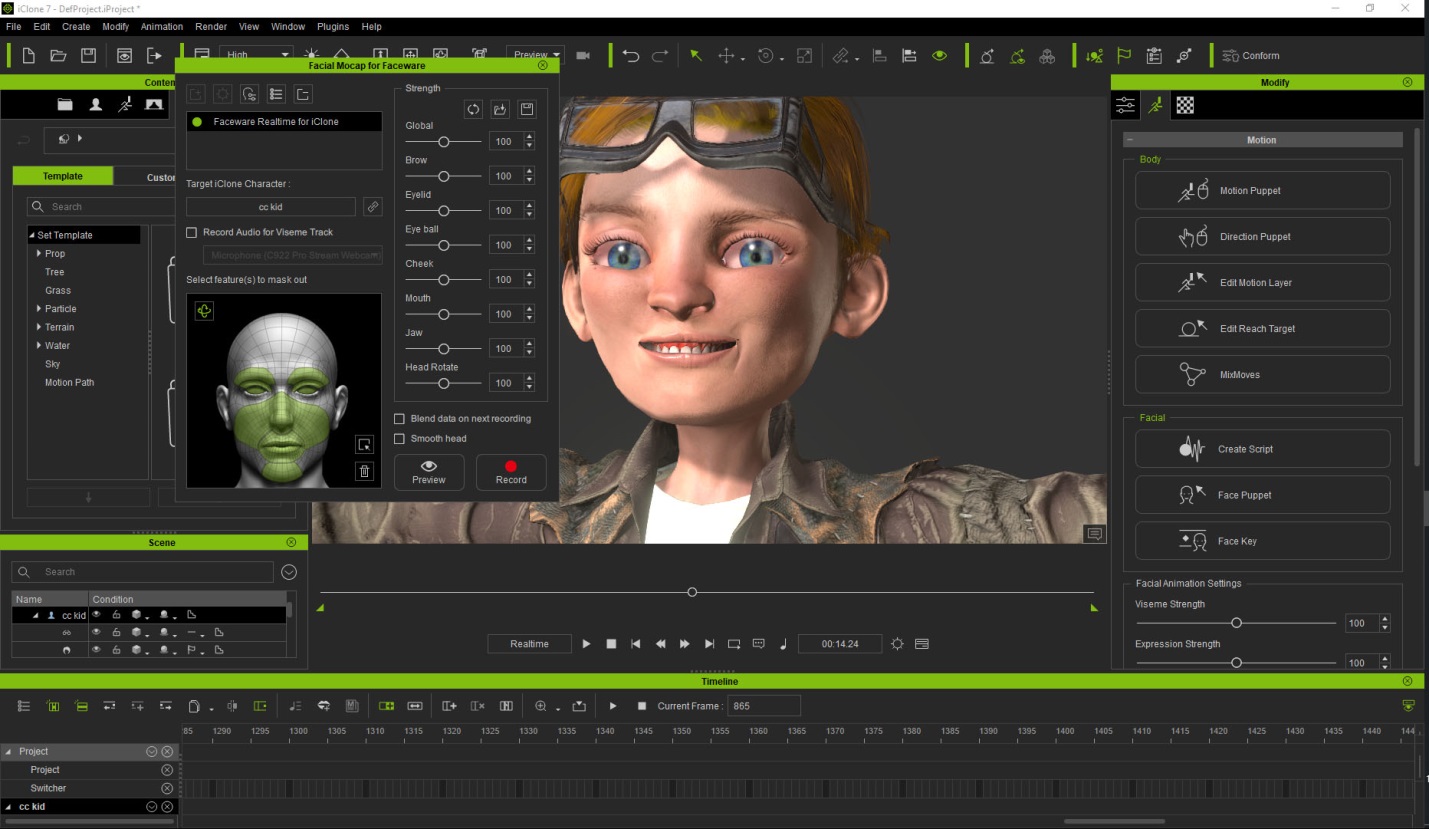Enable Smooth head option

click(399, 438)
